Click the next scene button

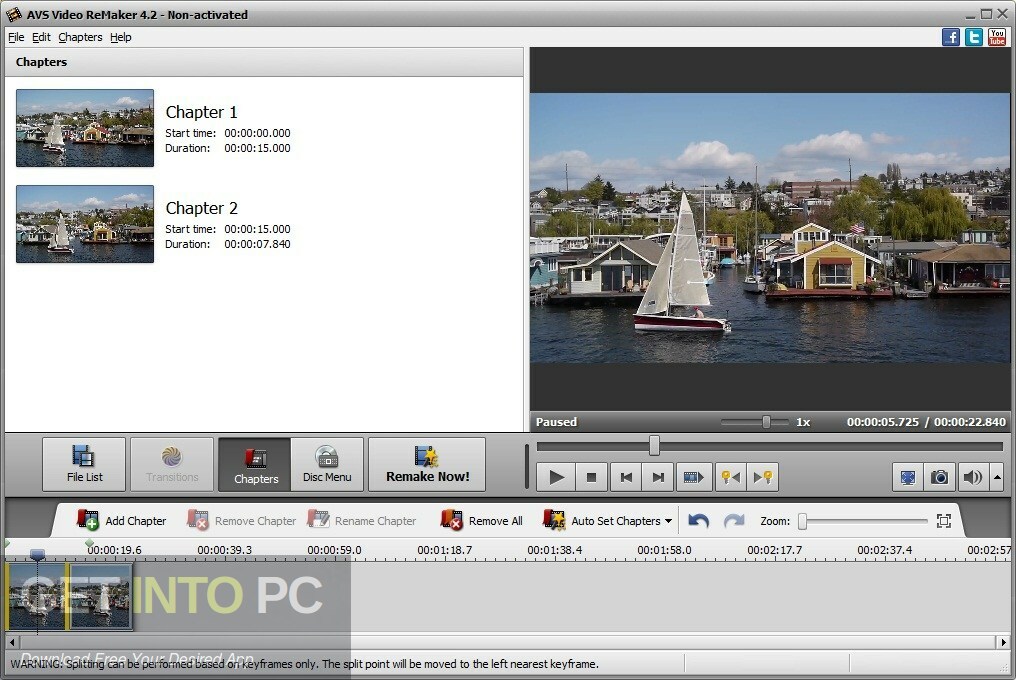693,478
